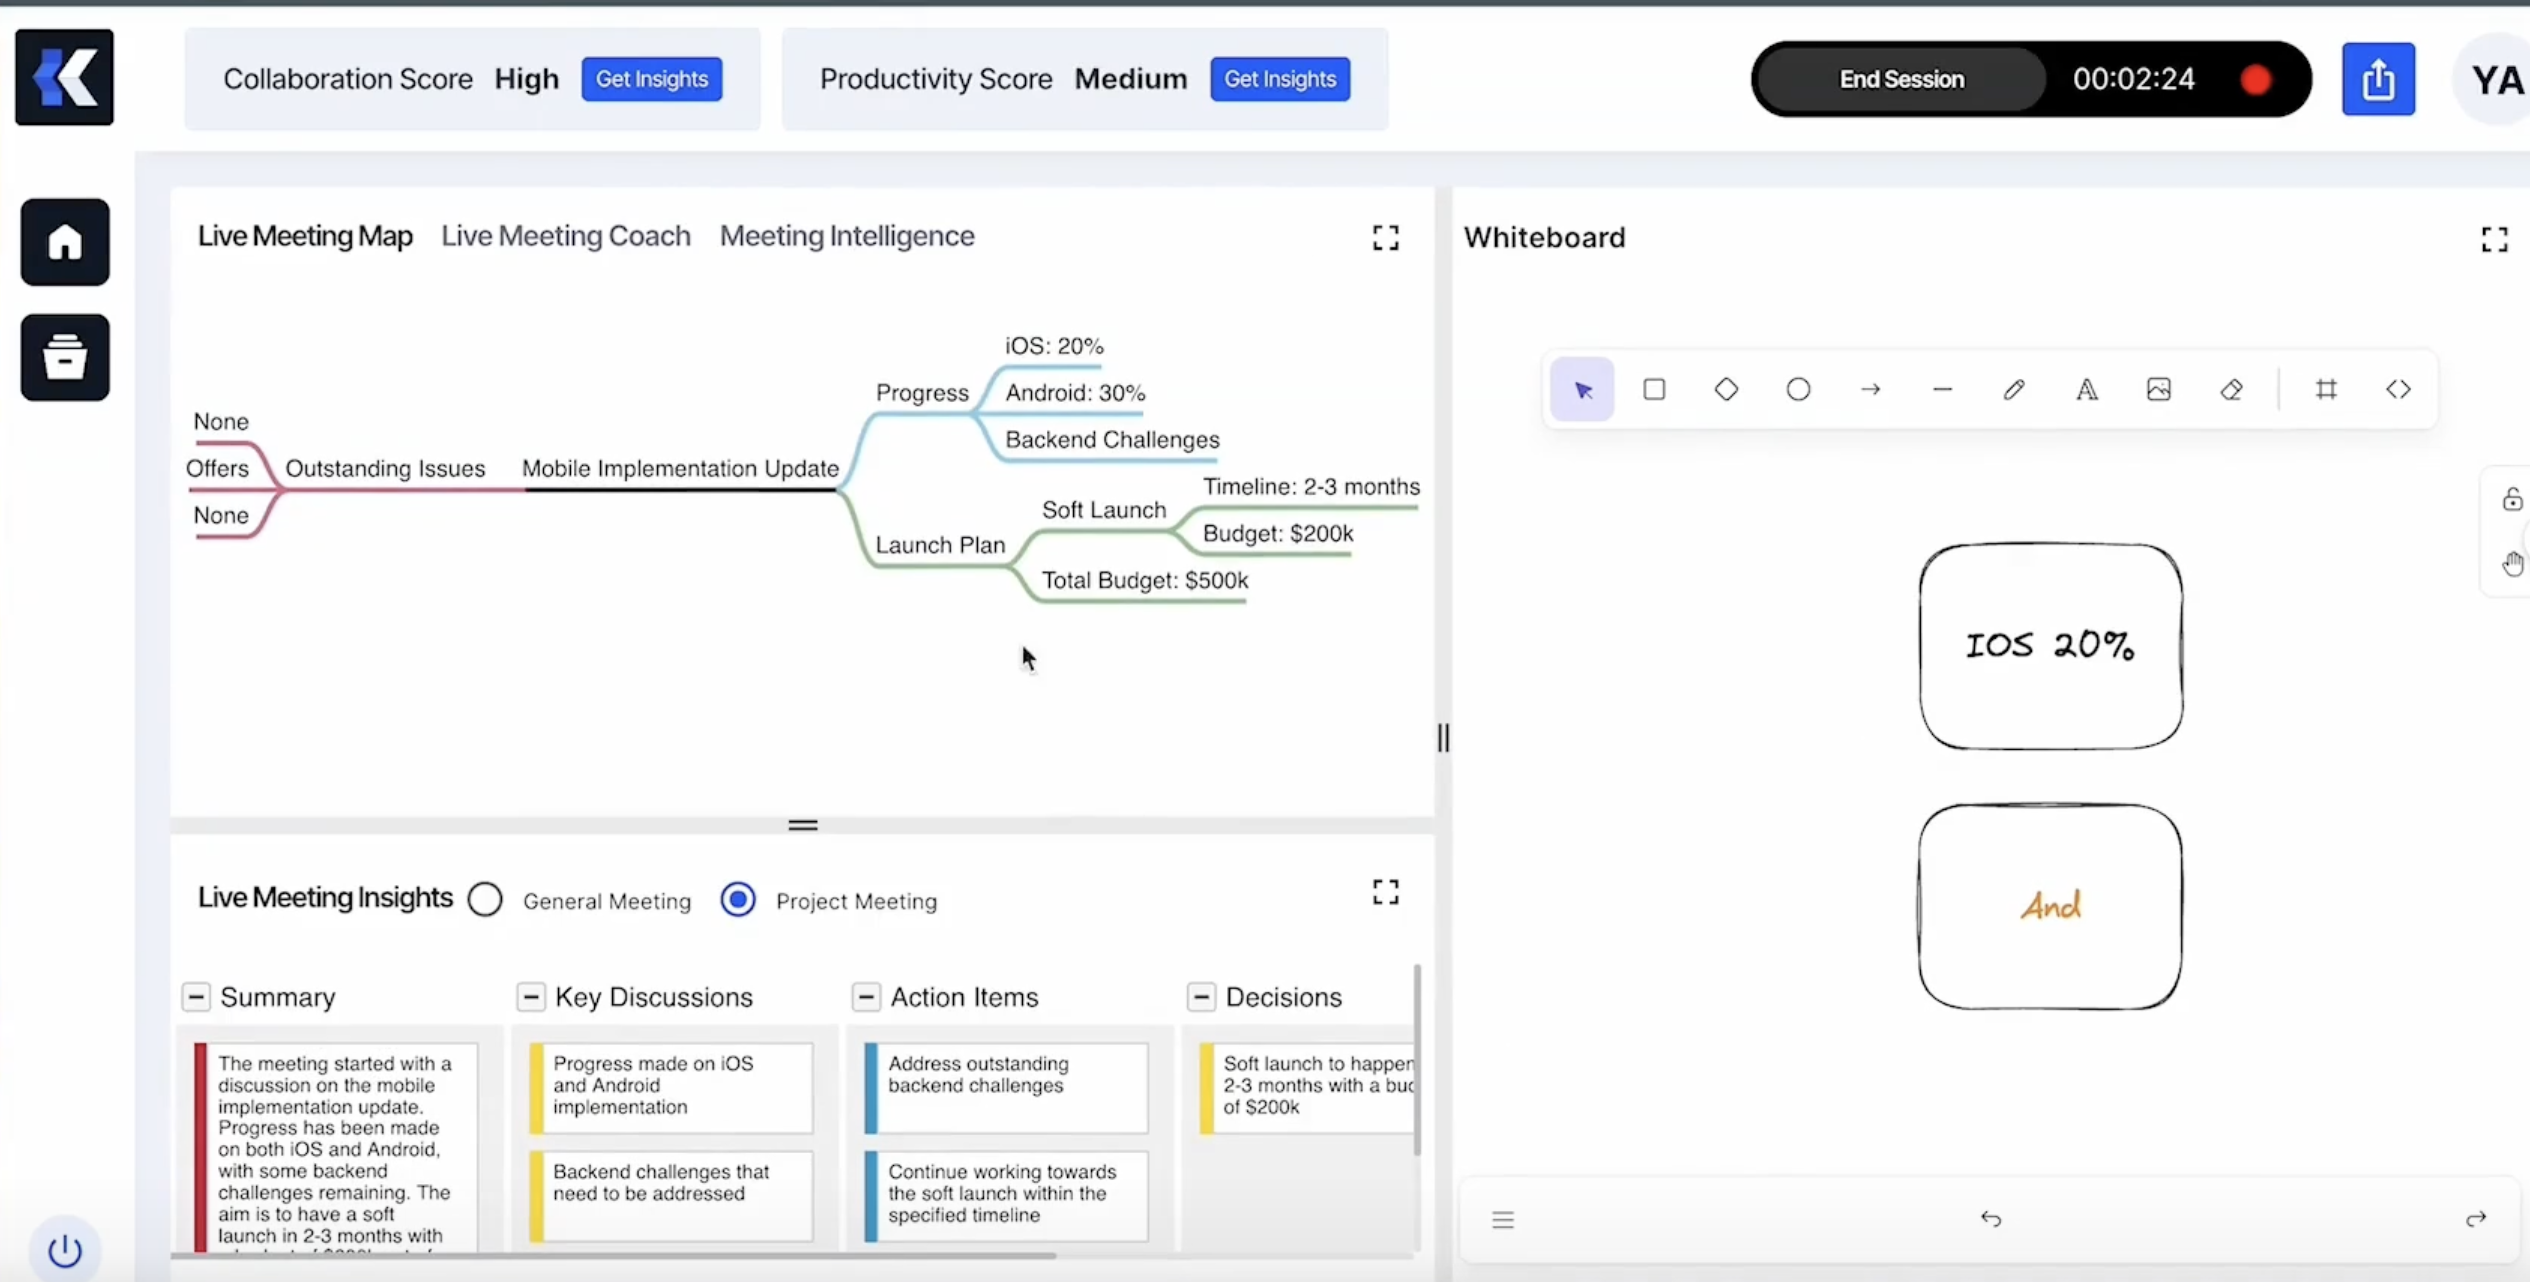Collapse the Decisions section
The height and width of the screenshot is (1282, 2530).
pos(1200,996)
